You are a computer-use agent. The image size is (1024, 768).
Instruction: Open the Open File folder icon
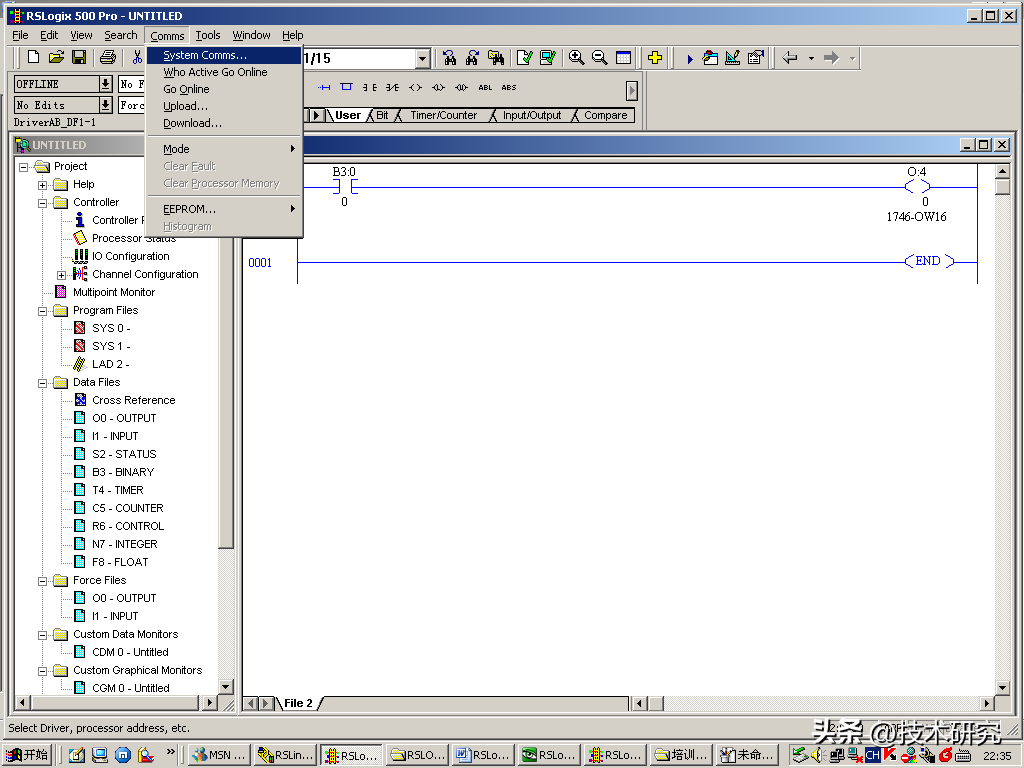[56, 58]
